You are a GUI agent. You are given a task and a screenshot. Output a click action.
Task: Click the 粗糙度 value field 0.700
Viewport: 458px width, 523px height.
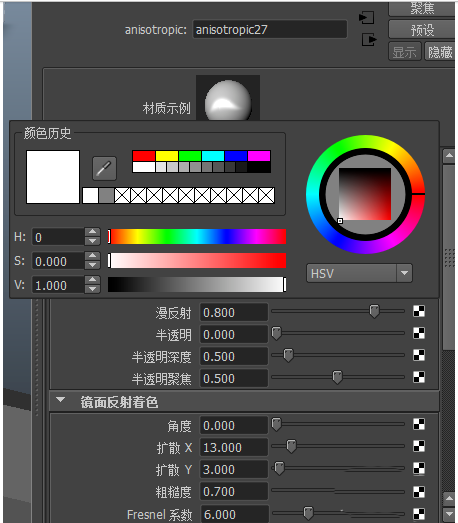point(234,491)
